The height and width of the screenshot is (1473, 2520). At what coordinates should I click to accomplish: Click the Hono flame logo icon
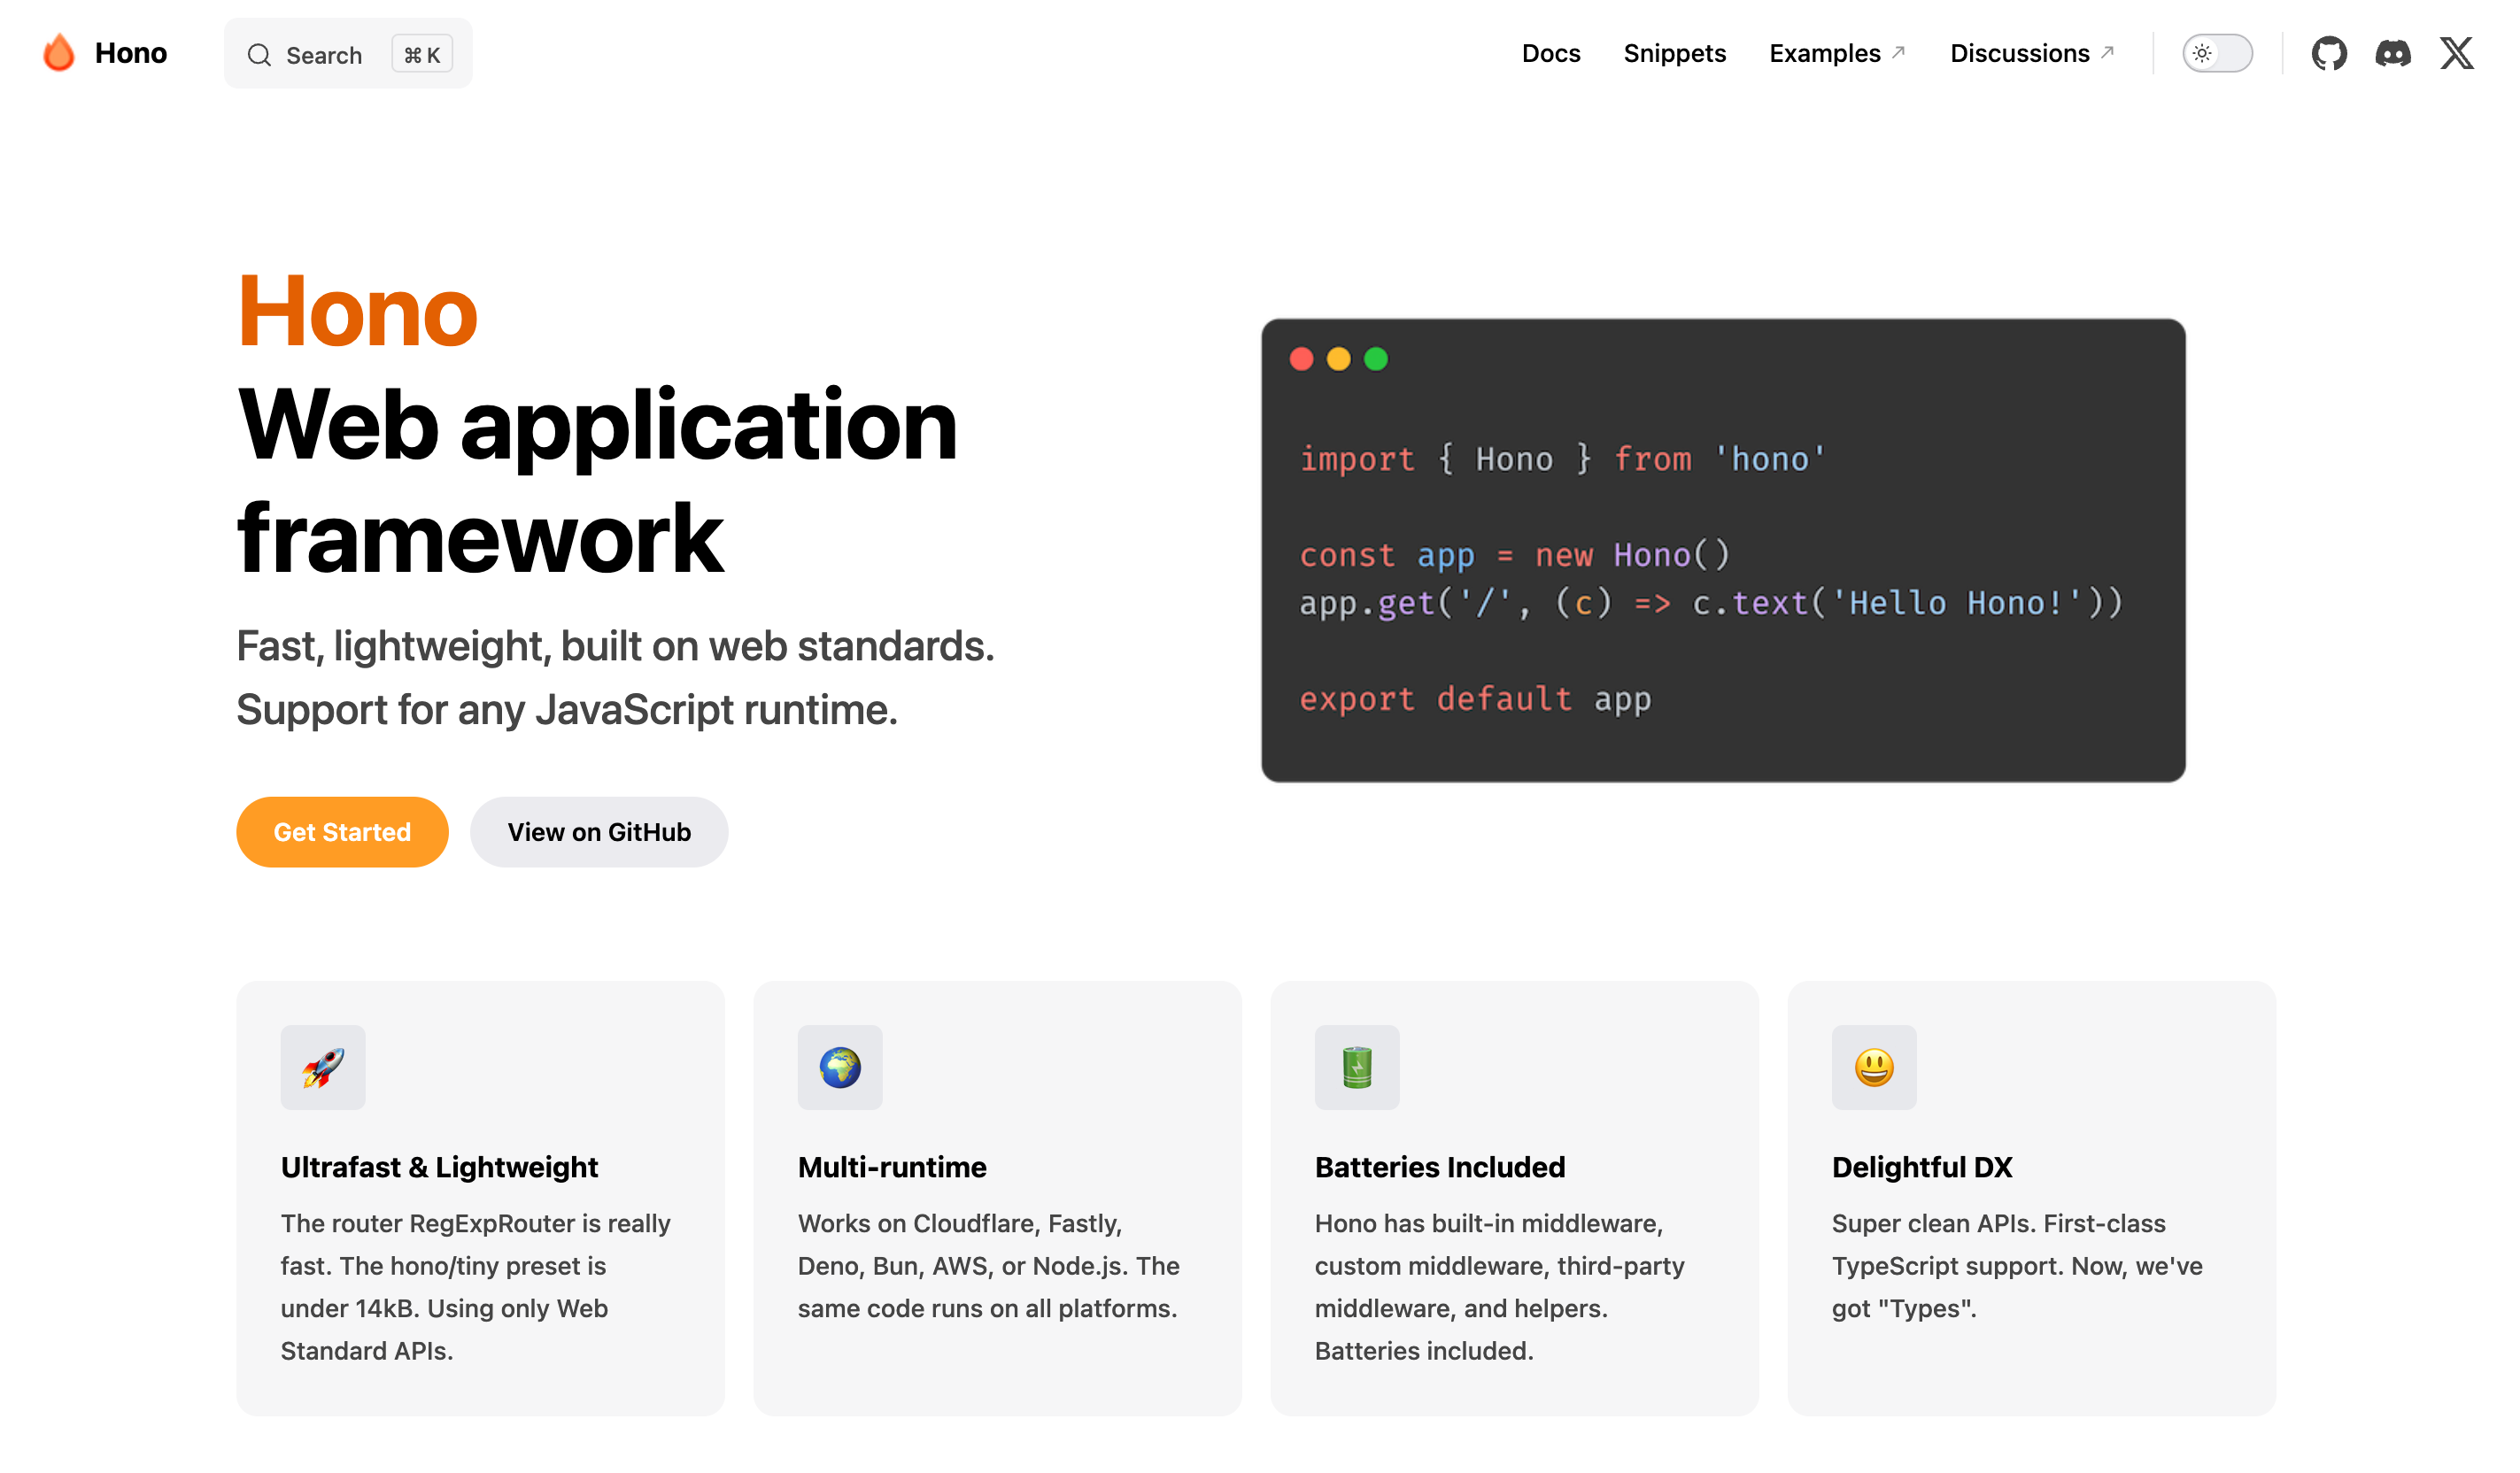click(59, 53)
